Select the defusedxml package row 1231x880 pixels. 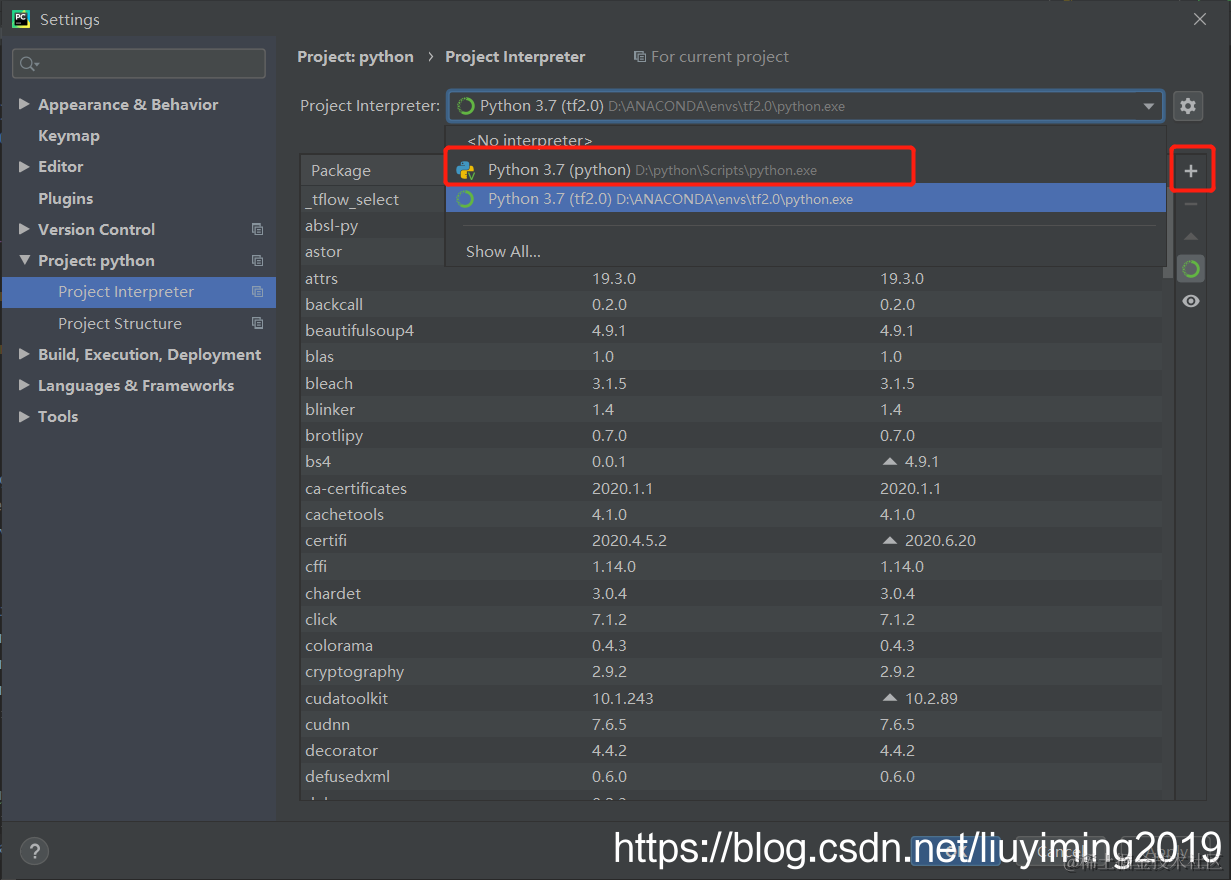[732, 776]
